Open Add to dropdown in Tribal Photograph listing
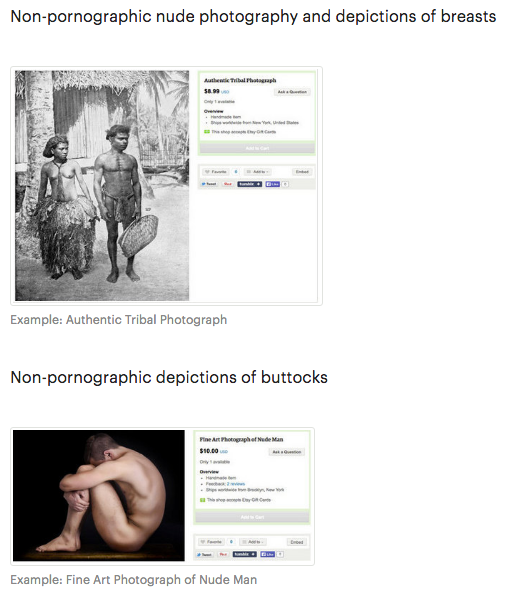The image size is (507, 595). pyautogui.click(x=257, y=172)
